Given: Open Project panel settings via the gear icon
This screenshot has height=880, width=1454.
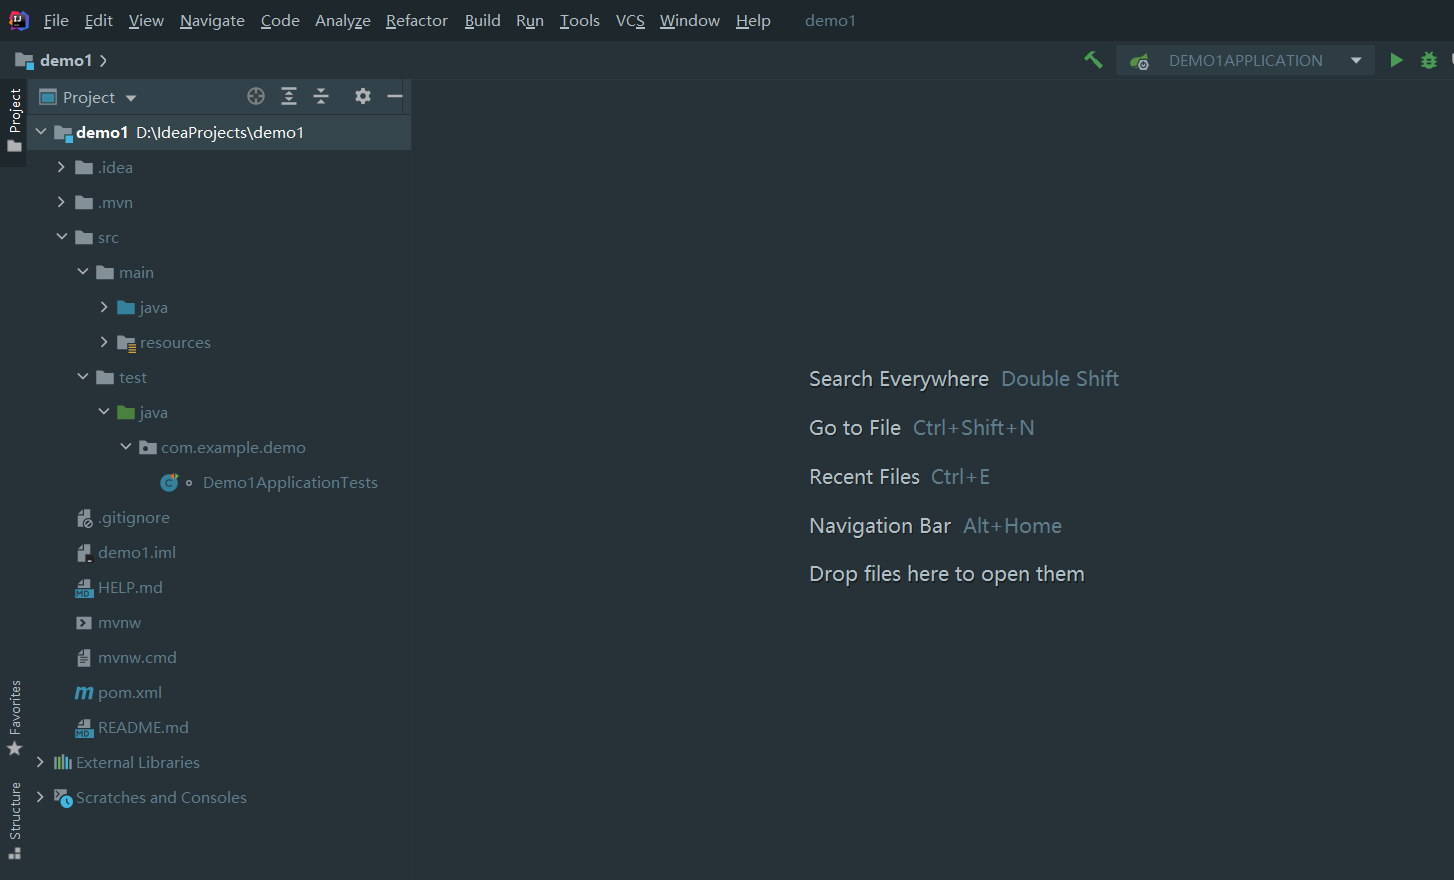Looking at the screenshot, I should [362, 96].
